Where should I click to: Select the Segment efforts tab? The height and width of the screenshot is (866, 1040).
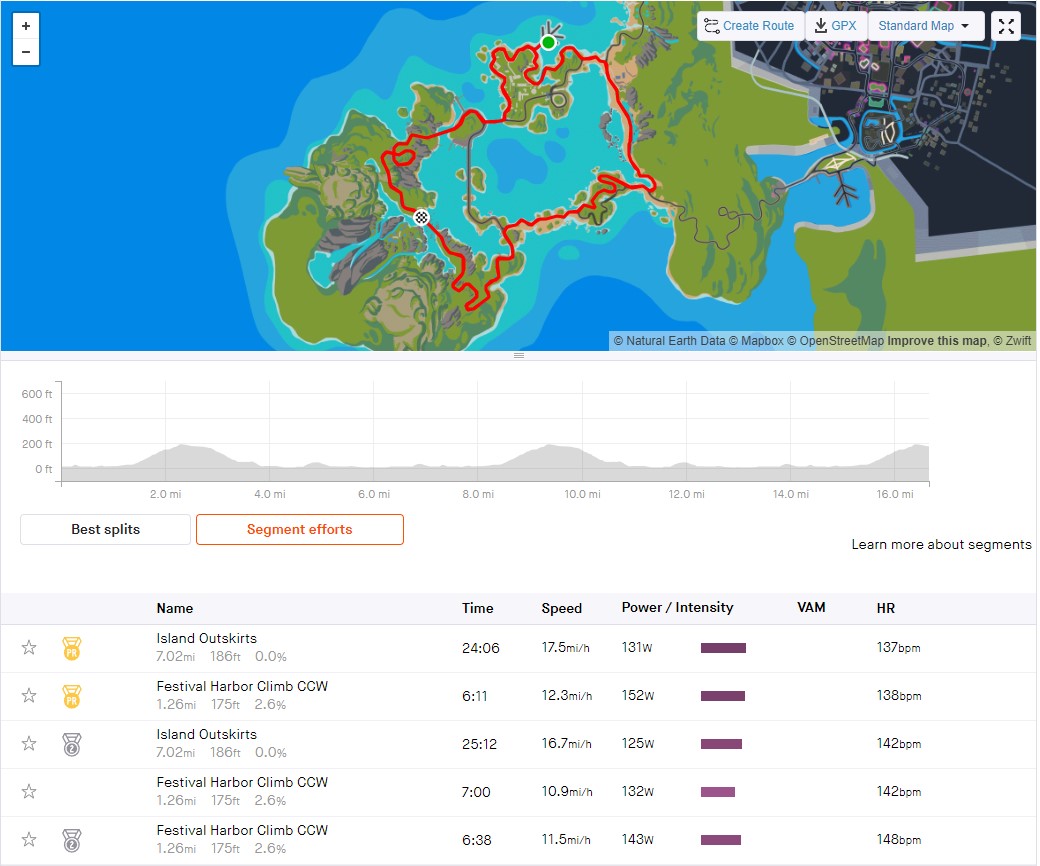[x=300, y=530]
